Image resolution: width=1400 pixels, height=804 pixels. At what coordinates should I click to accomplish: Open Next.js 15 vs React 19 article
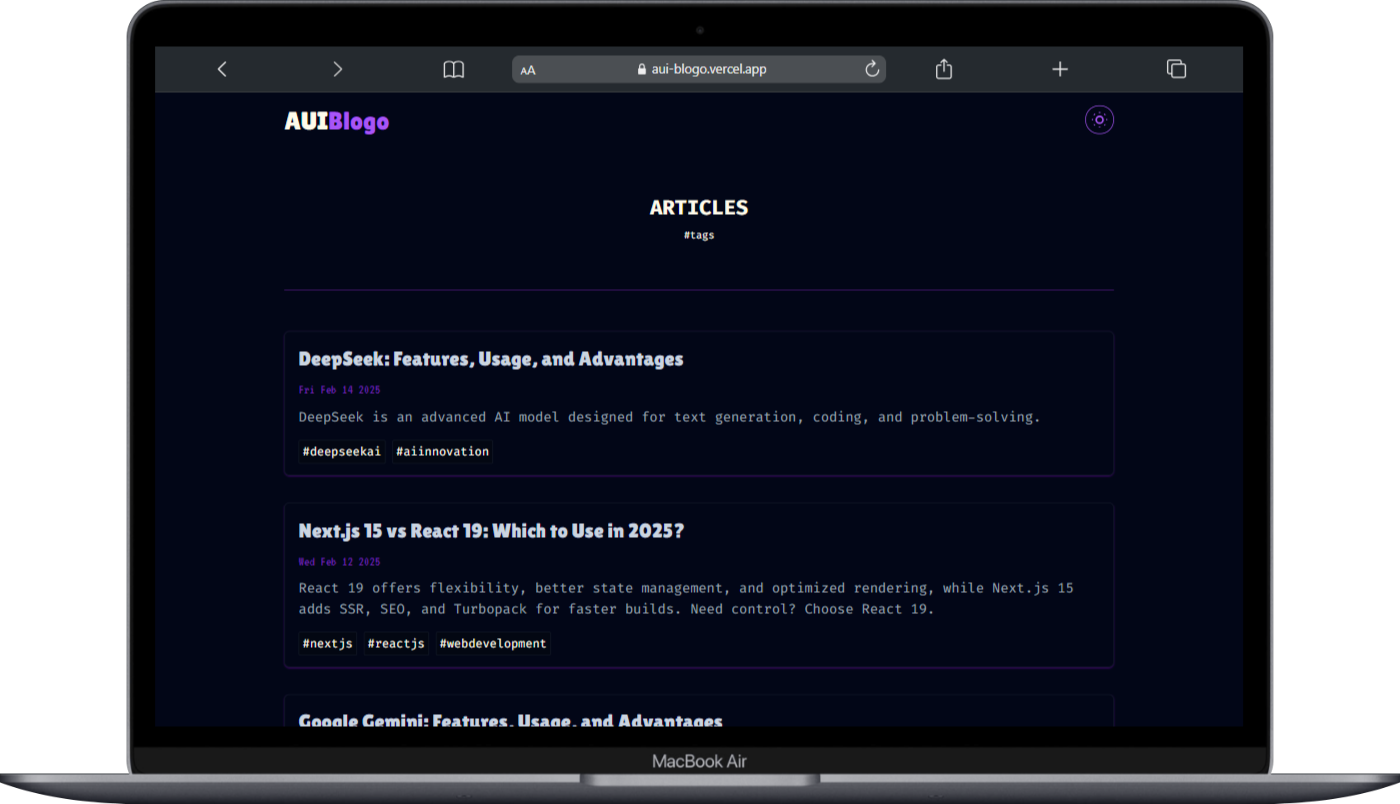[x=491, y=531]
